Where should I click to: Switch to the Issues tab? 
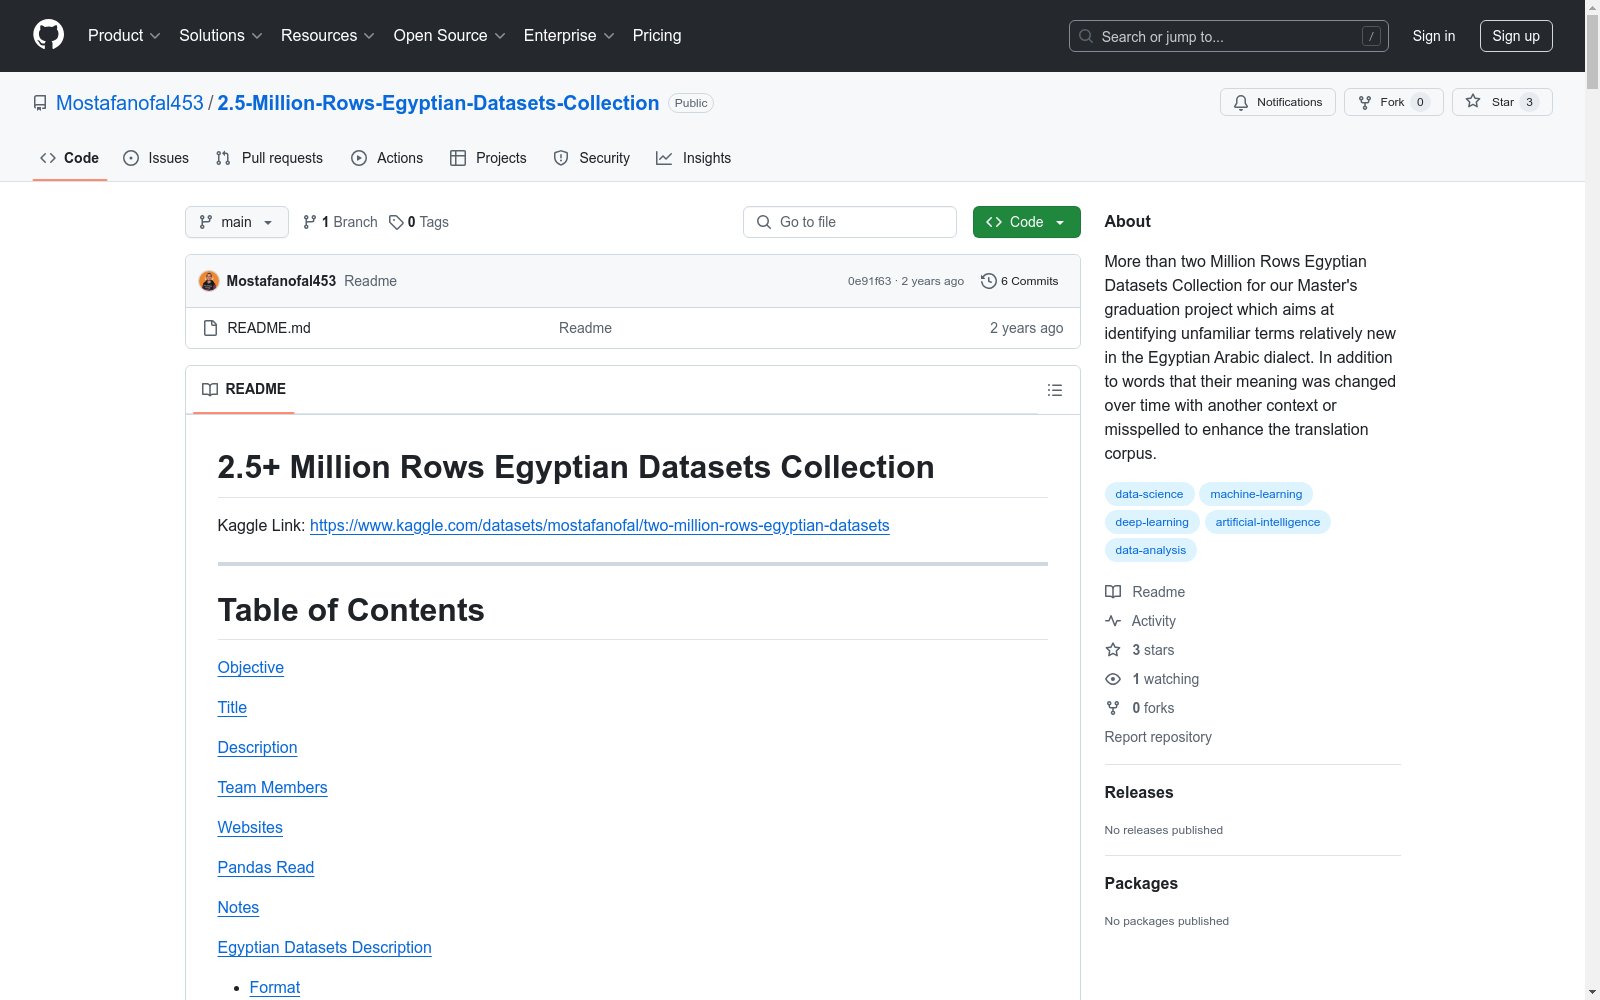(156, 158)
